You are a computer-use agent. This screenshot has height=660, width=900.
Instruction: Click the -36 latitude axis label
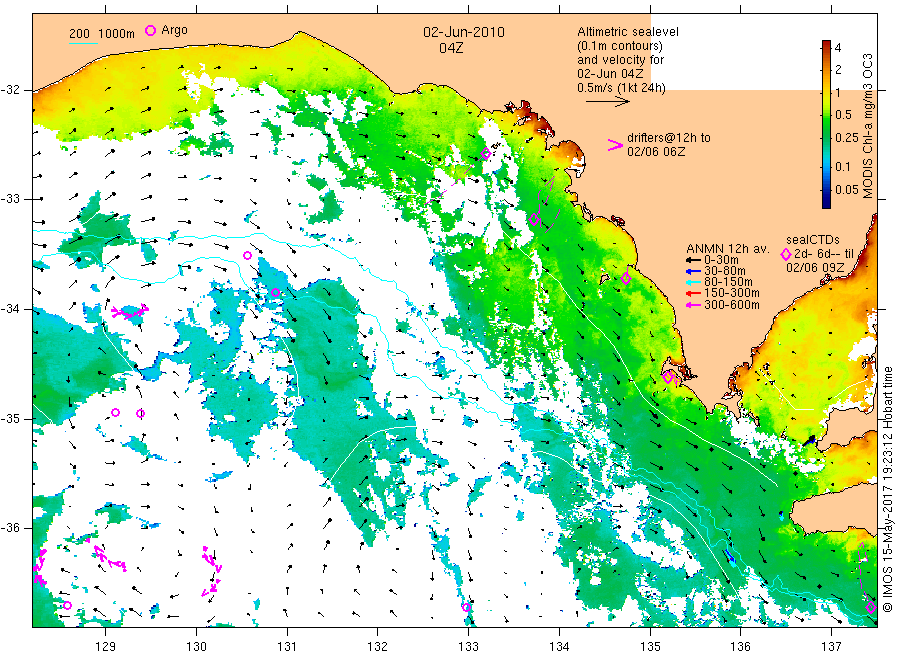(x=10, y=527)
